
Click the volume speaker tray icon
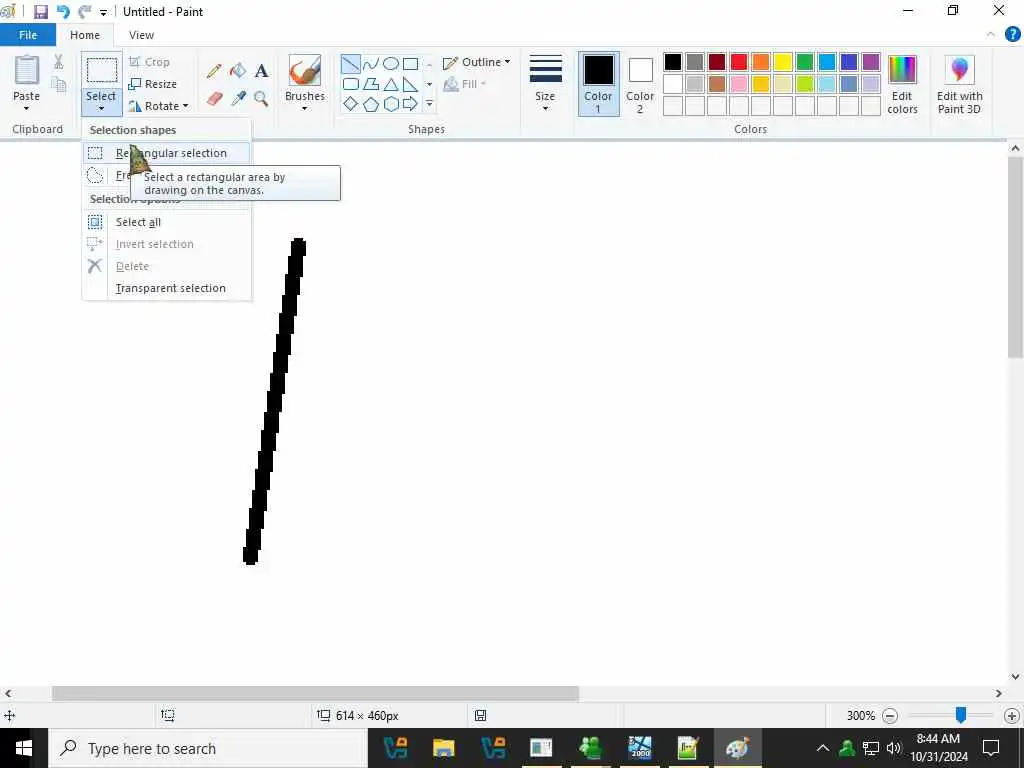tap(893, 748)
